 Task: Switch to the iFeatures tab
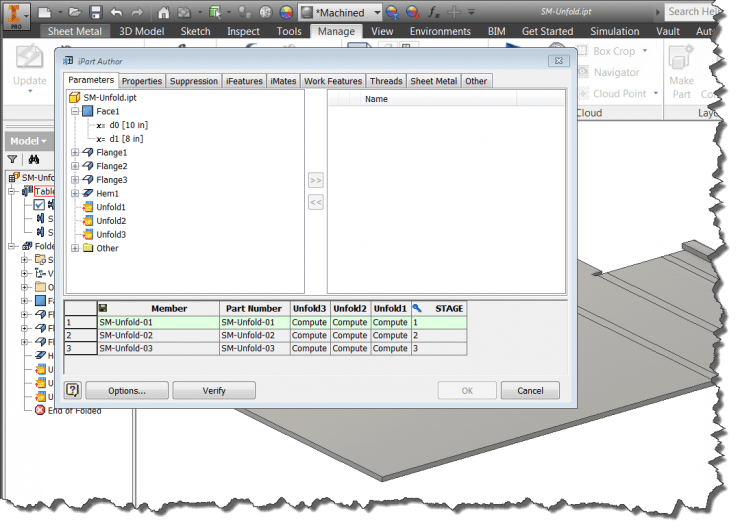(244, 81)
